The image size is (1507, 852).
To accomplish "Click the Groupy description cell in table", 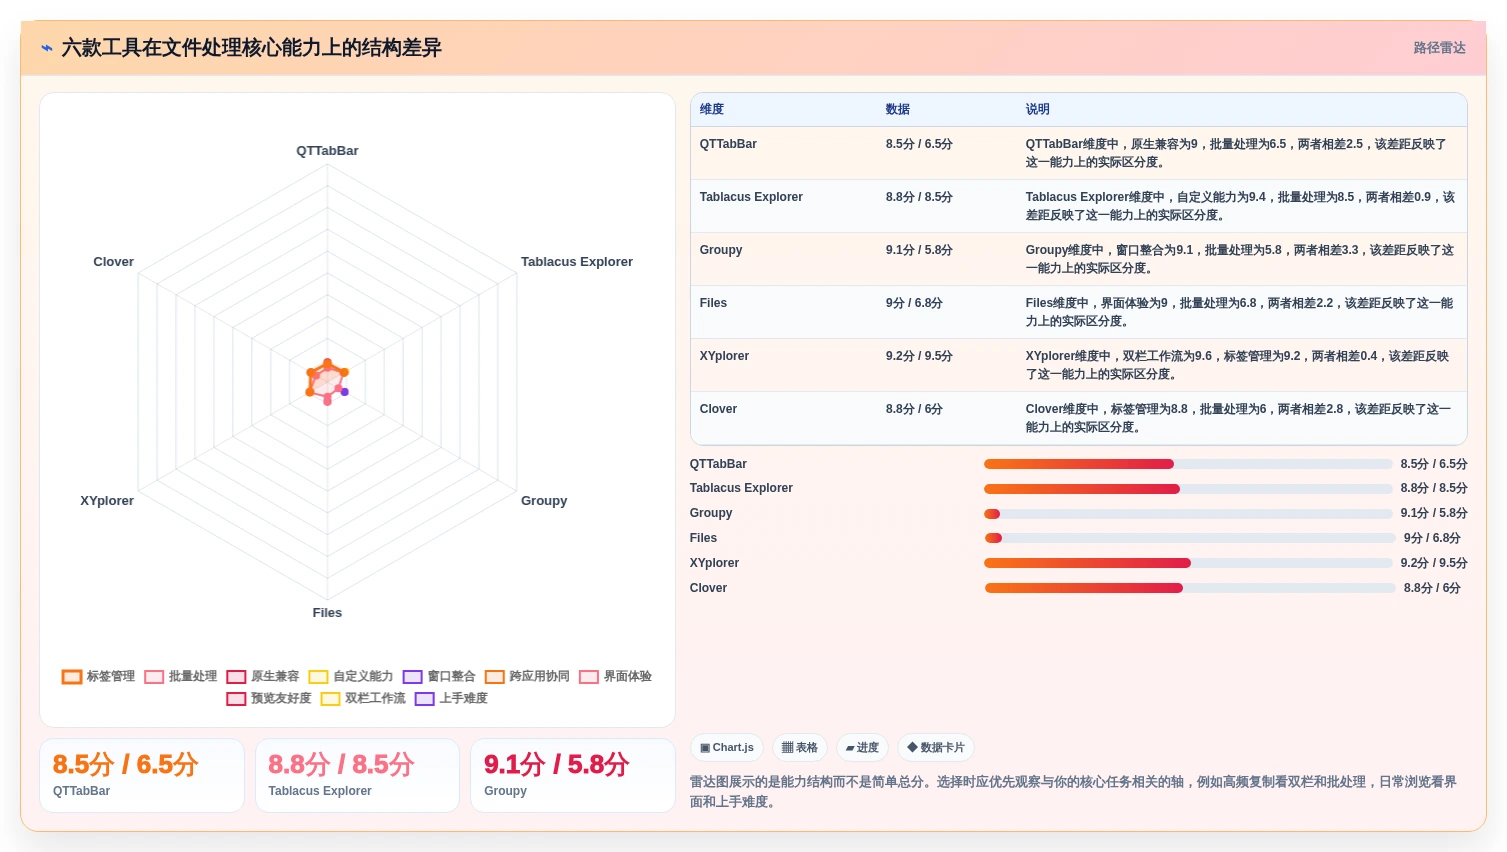I will click(x=1240, y=259).
